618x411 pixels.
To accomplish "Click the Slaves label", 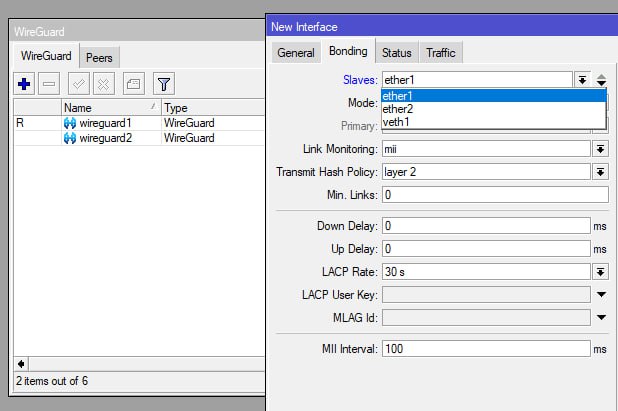I will pyautogui.click(x=360, y=80).
